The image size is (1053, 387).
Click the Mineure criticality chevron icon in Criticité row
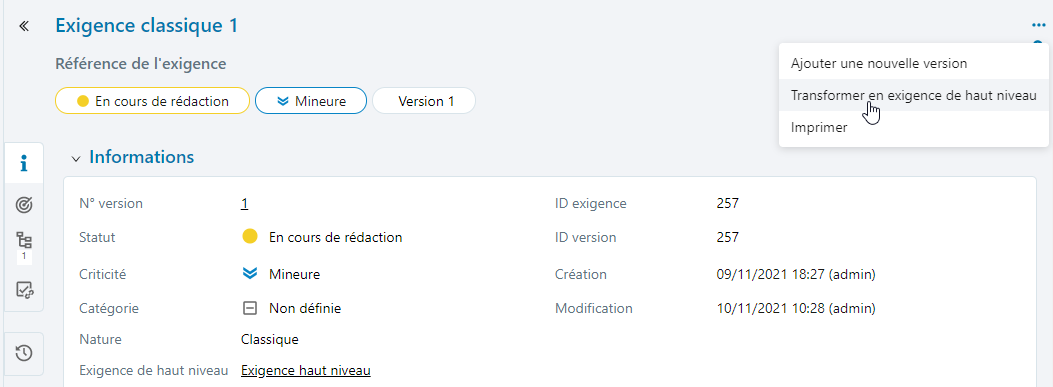tap(250, 273)
